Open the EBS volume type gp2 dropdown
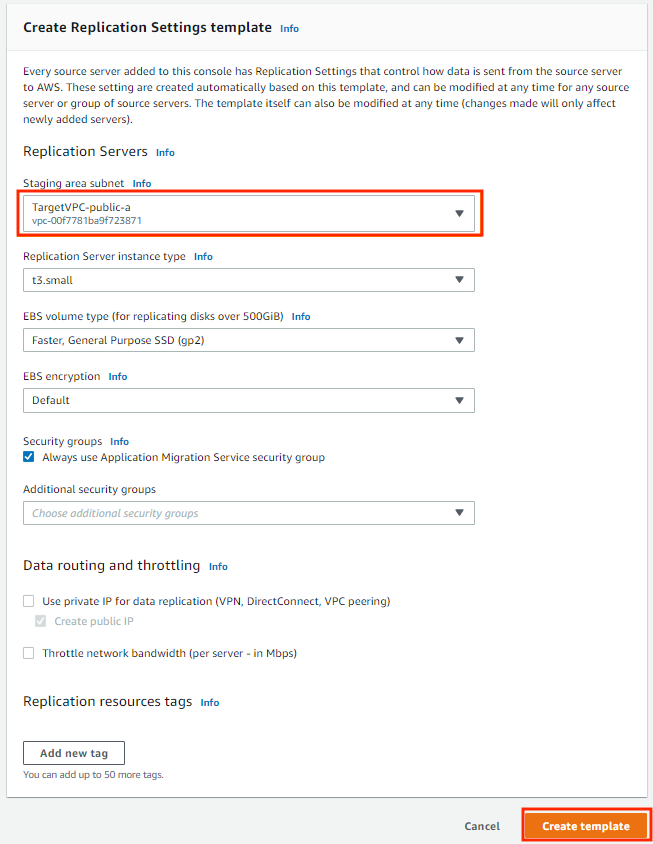The width and height of the screenshot is (653, 844). tap(249, 340)
